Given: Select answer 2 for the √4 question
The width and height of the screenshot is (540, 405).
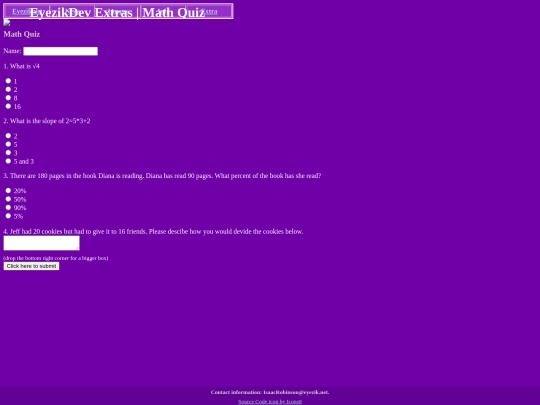Looking at the screenshot, I should pyautogui.click(x=8, y=89).
